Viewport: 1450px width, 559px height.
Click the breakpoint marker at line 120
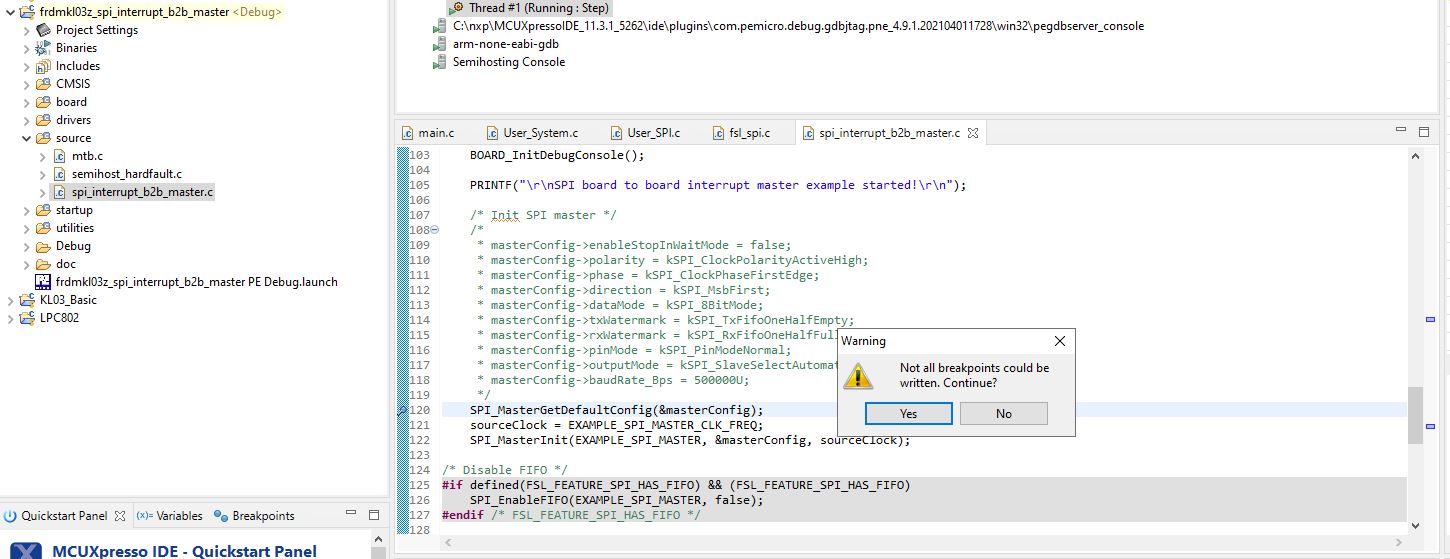pyautogui.click(x=402, y=410)
